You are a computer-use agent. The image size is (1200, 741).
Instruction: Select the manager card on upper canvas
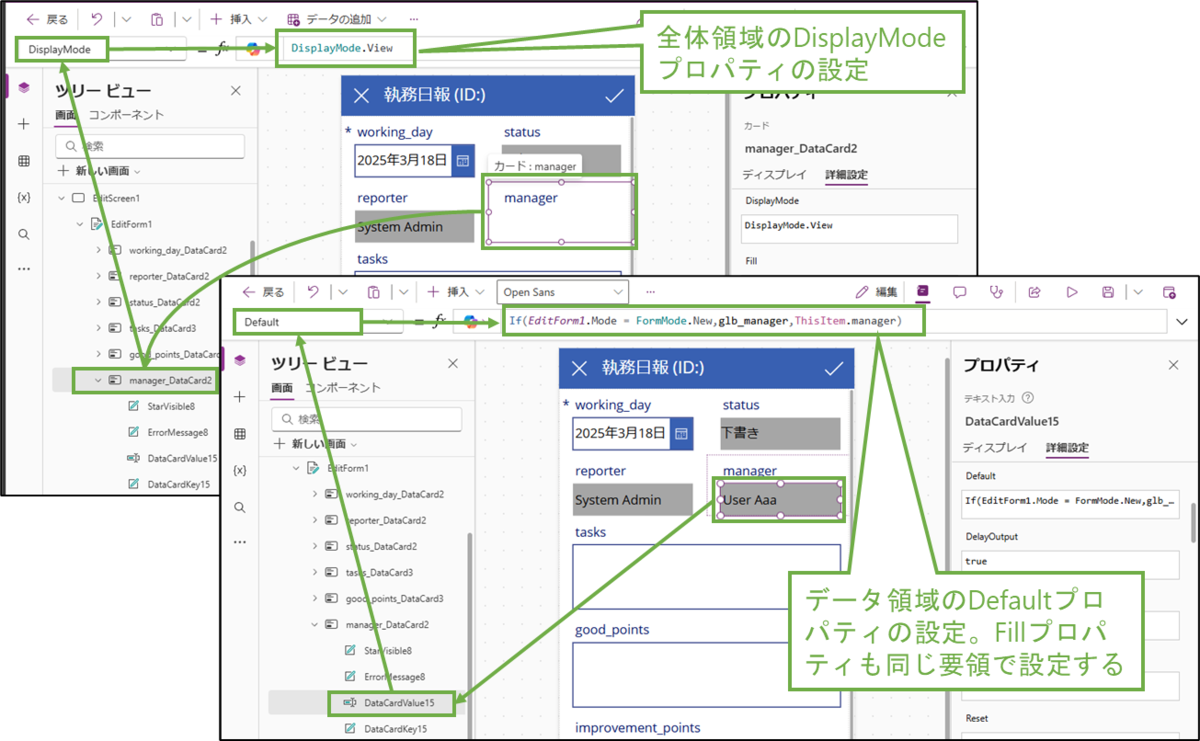(561, 212)
